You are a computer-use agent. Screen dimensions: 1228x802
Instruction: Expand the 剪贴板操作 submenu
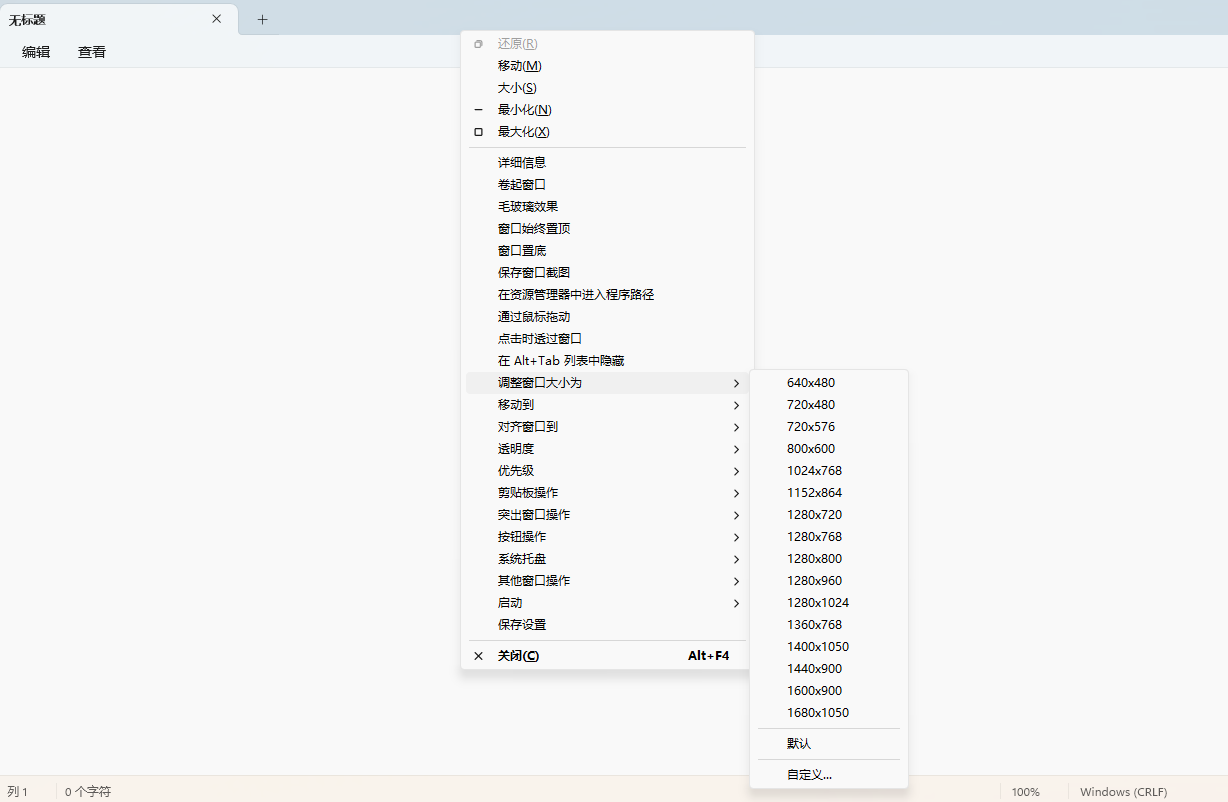tap(607, 492)
